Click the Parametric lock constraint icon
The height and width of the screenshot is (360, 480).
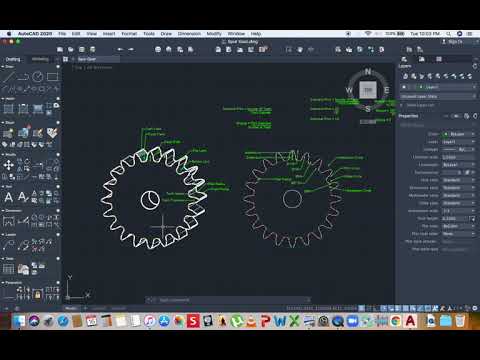pos(38,295)
